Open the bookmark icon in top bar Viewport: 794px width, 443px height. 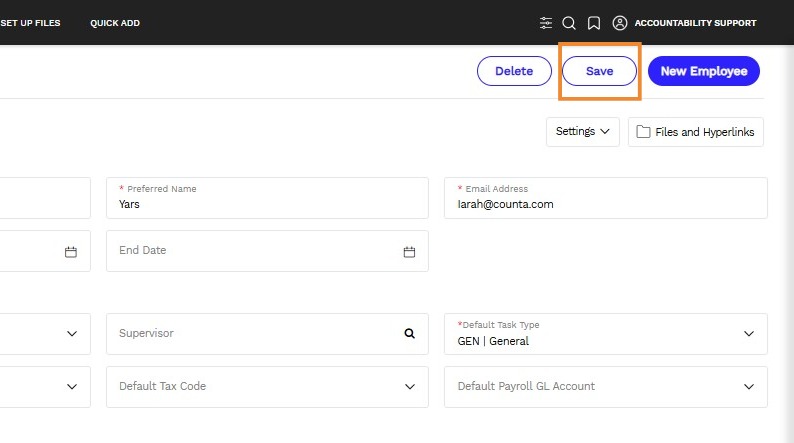tap(594, 23)
